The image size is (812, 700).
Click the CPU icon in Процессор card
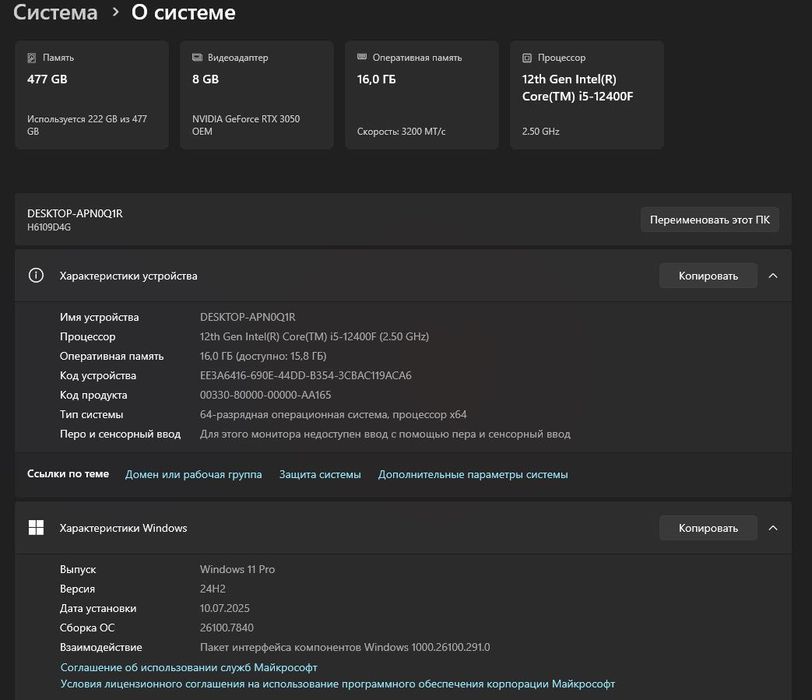coord(527,58)
